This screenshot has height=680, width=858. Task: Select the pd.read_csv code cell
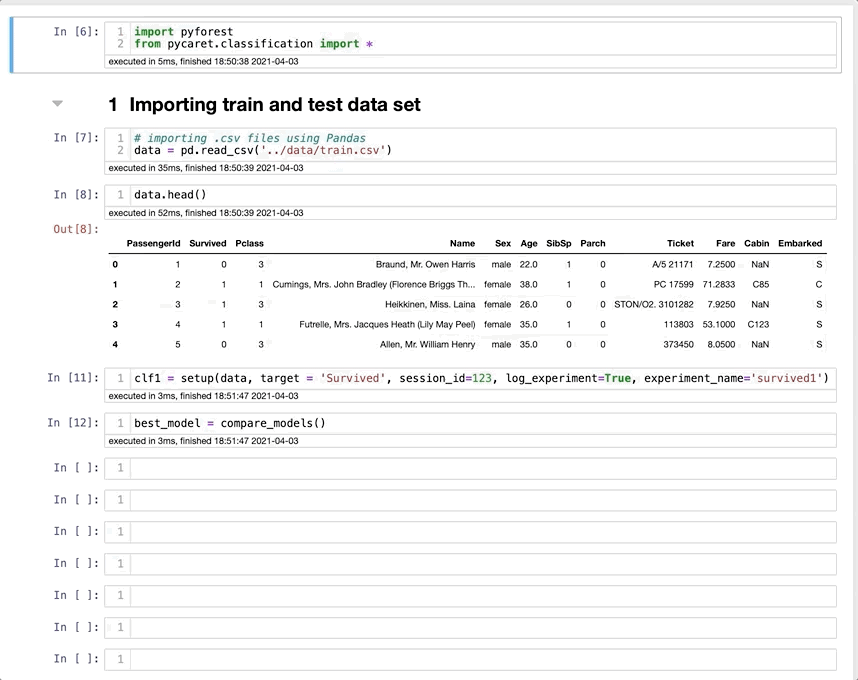coord(480,144)
